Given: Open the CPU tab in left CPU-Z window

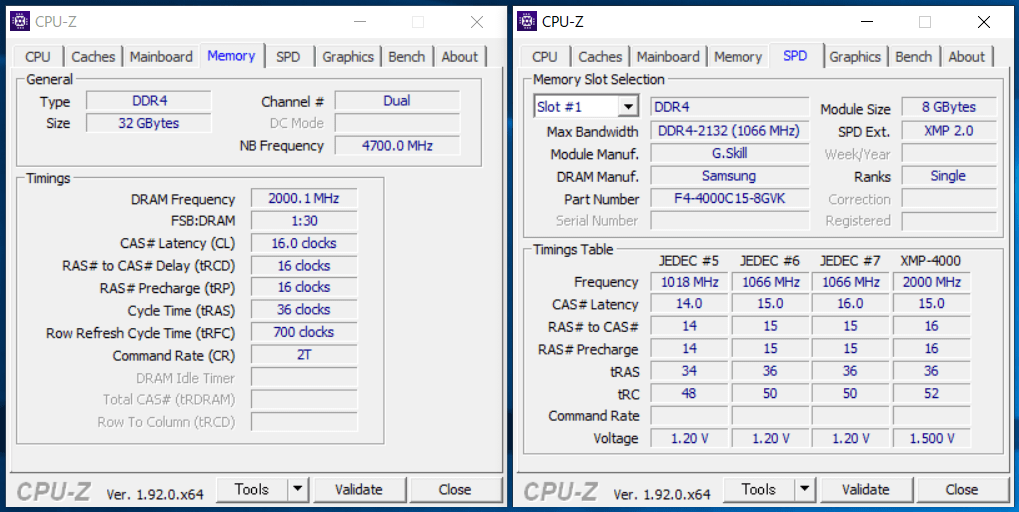Looking at the screenshot, I should pyautogui.click(x=38, y=57).
